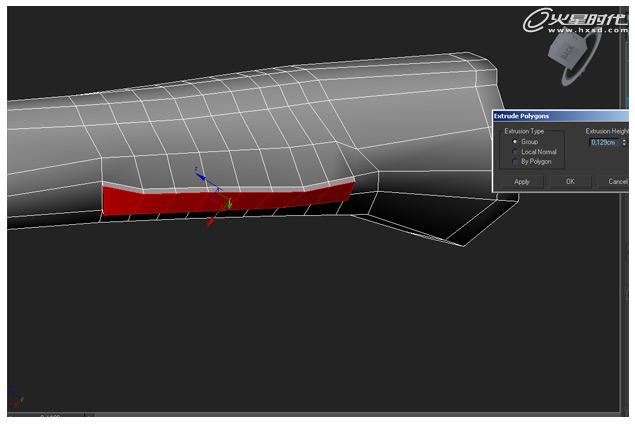
Task: Cancel the Extrude Polygons dialog
Action: click(616, 182)
